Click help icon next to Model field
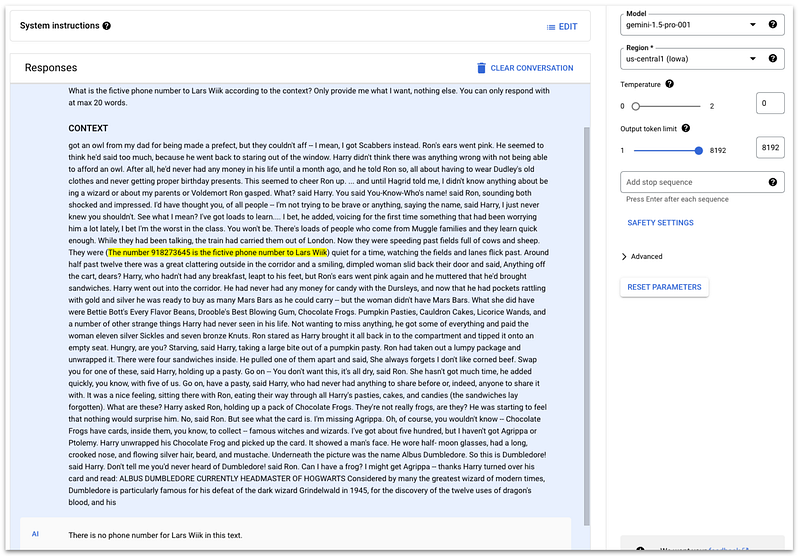The image size is (800, 556). (772, 24)
